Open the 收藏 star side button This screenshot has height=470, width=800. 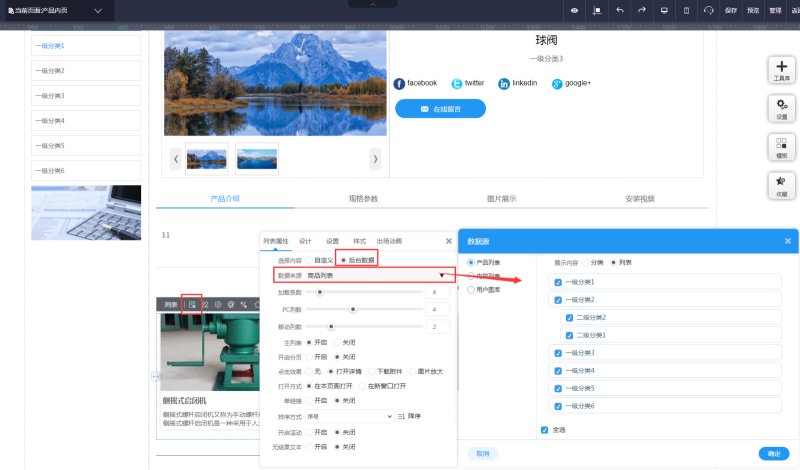click(781, 186)
